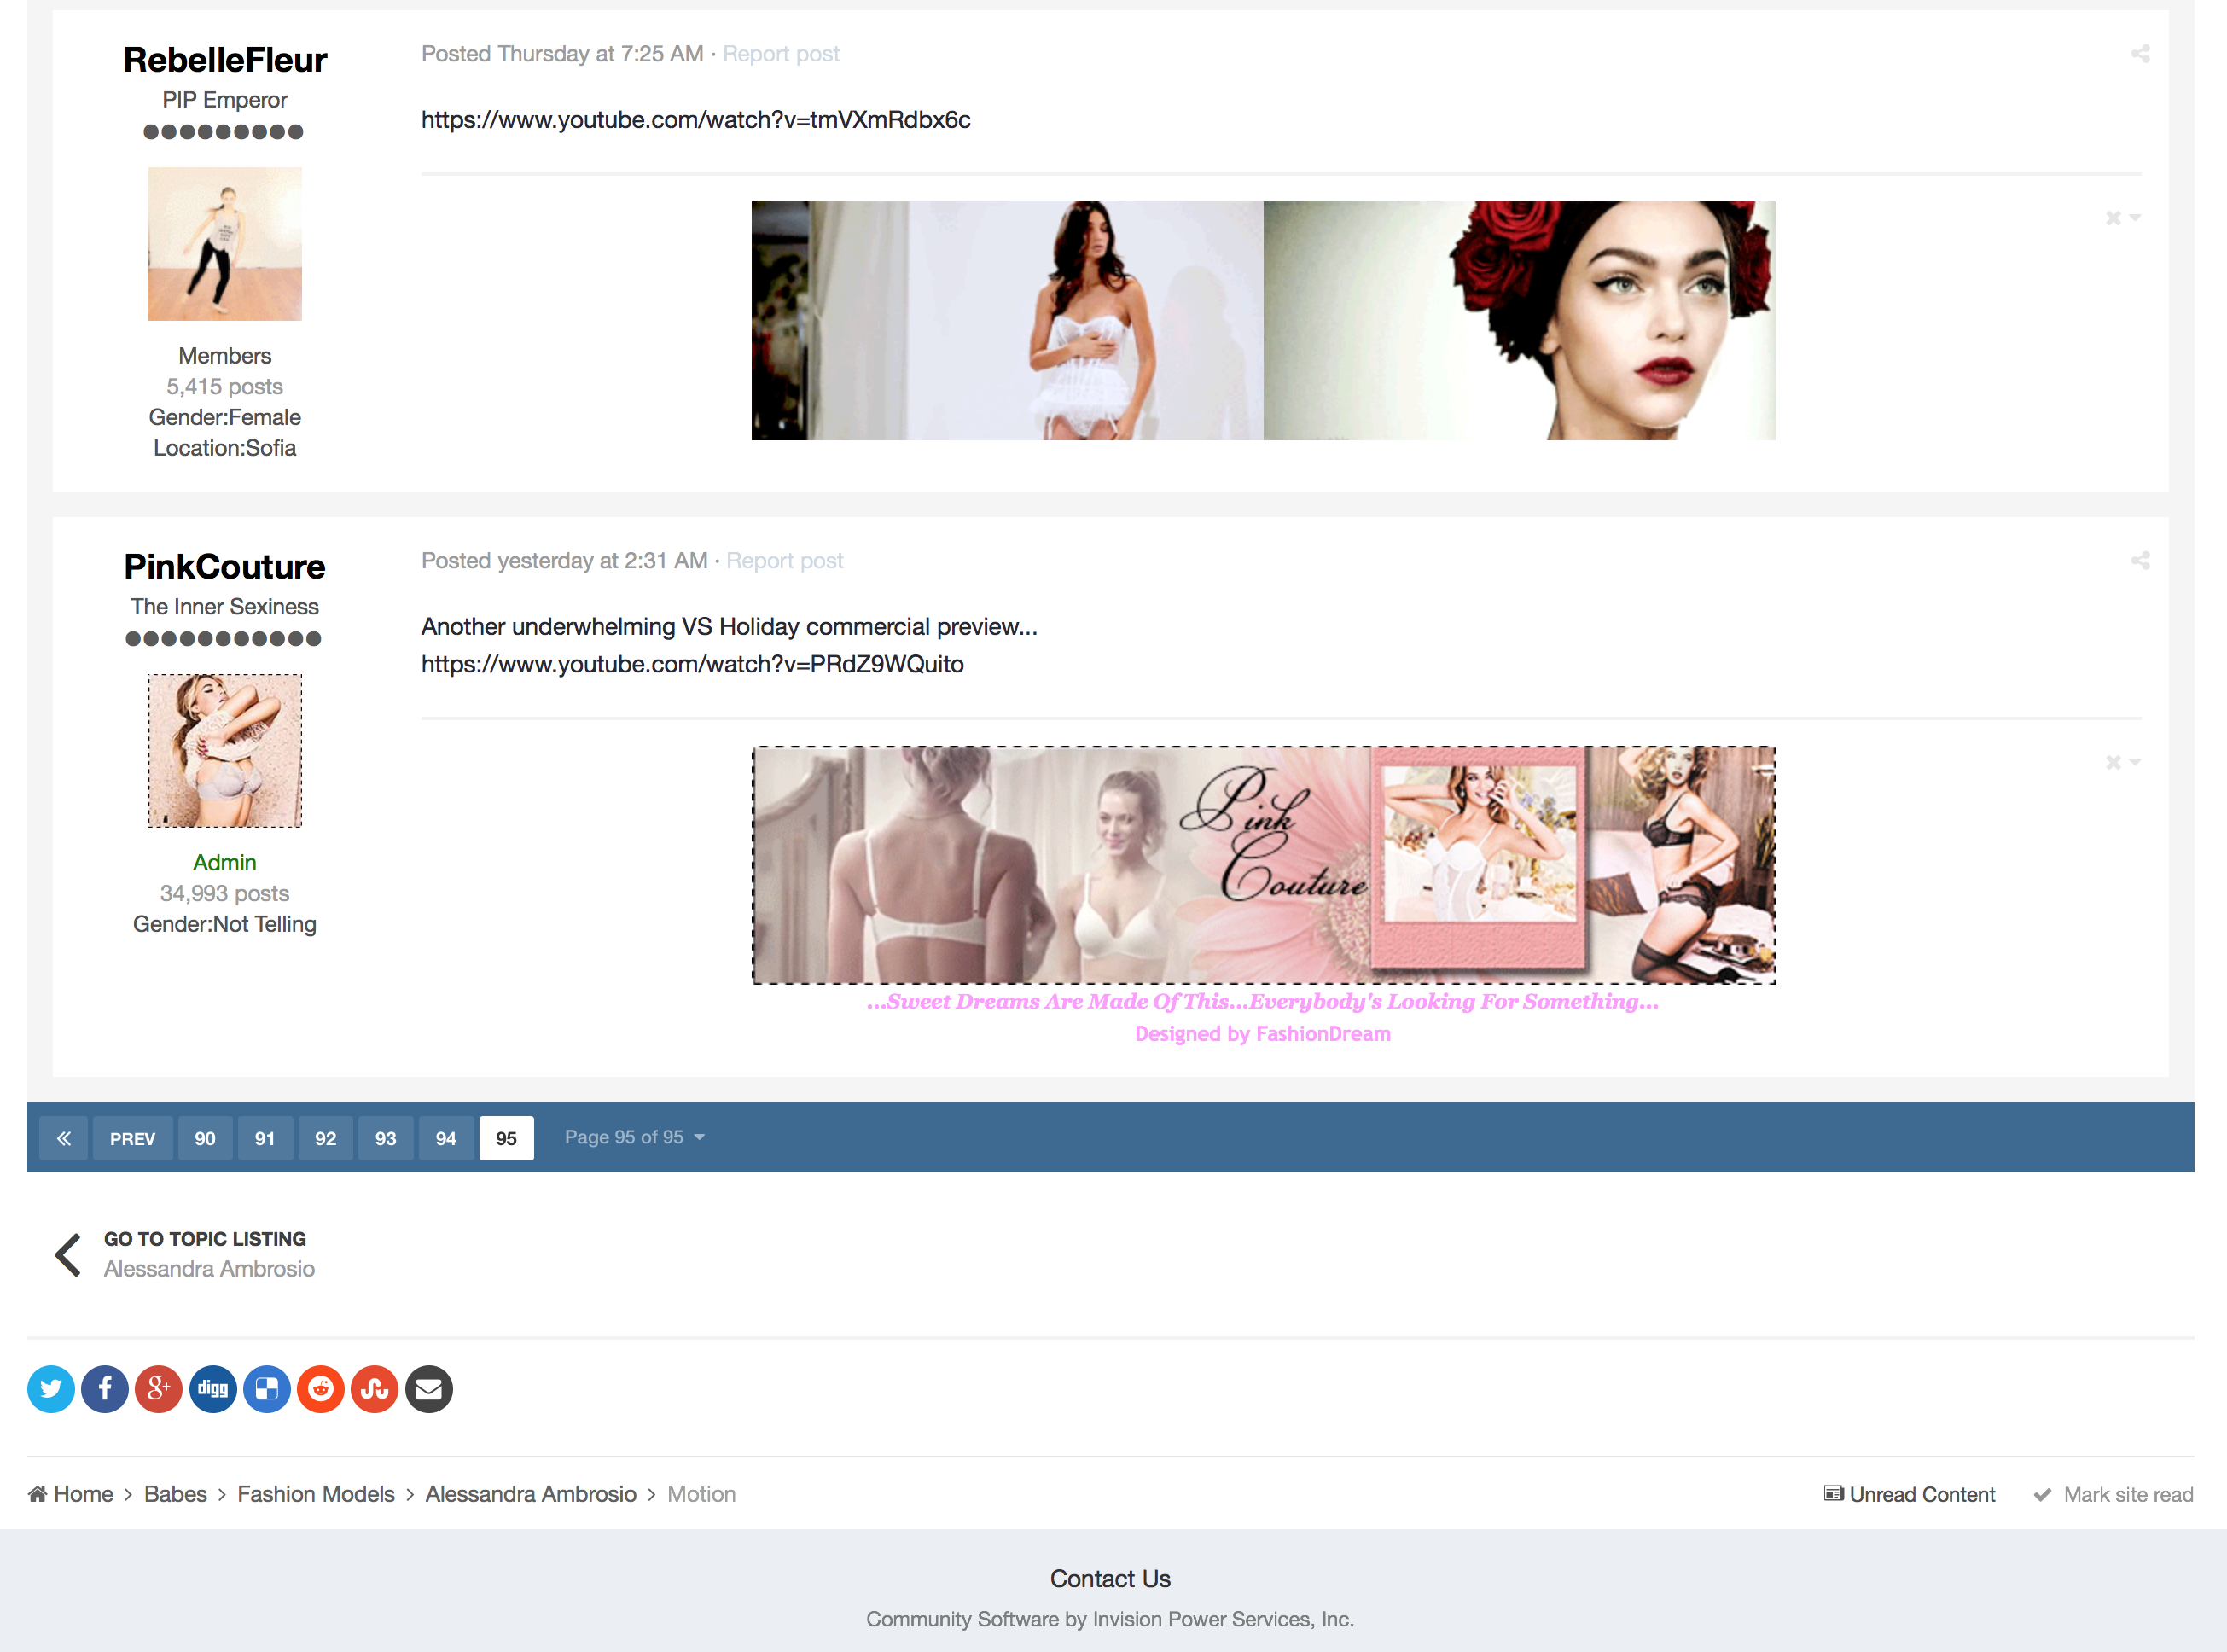Share topic via Google Plus icon

(x=159, y=1388)
